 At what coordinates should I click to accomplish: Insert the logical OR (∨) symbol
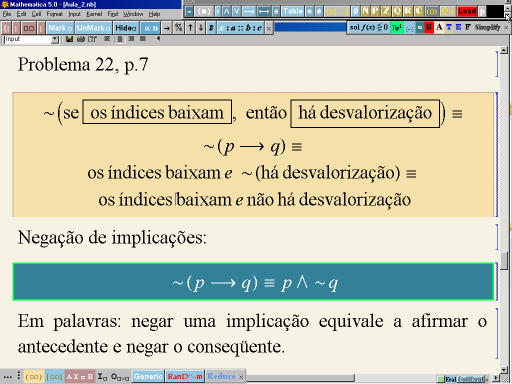237,11
